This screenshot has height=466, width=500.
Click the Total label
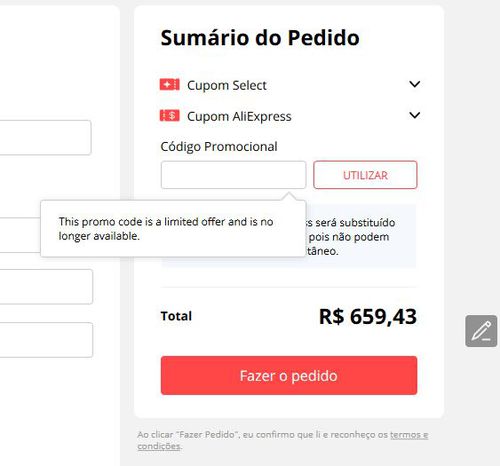(x=176, y=316)
